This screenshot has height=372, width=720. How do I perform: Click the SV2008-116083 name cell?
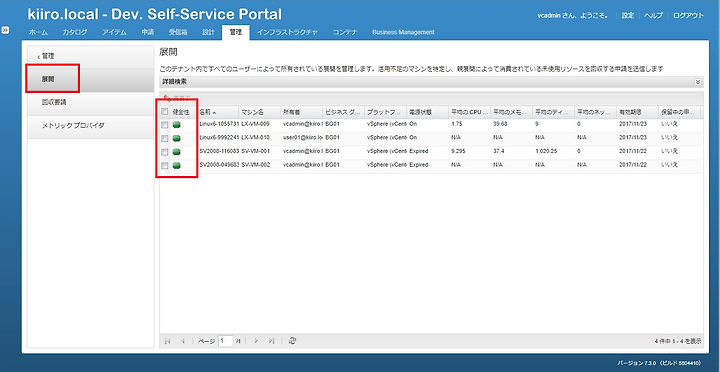[x=219, y=151]
